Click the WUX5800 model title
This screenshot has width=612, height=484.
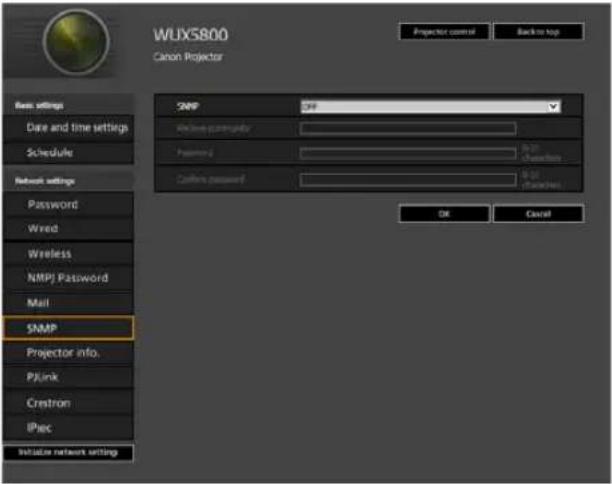190,35
